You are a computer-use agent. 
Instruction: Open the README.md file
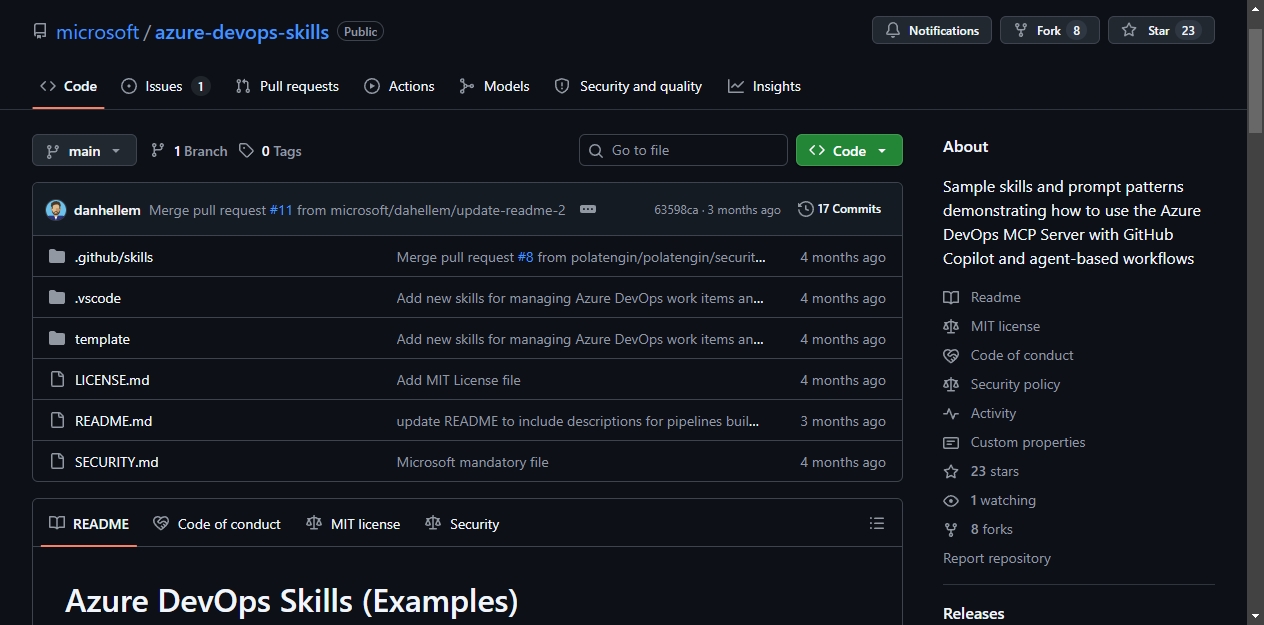113,421
